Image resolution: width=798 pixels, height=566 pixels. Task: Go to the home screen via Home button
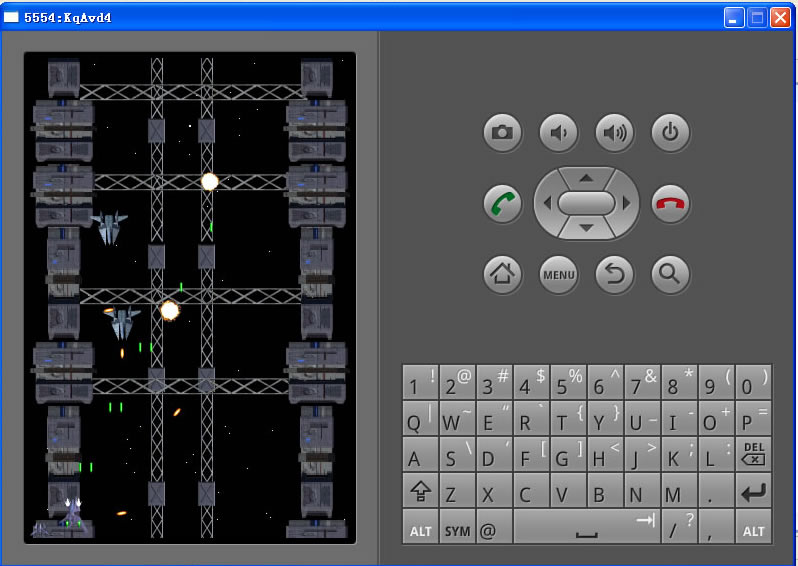coord(503,273)
